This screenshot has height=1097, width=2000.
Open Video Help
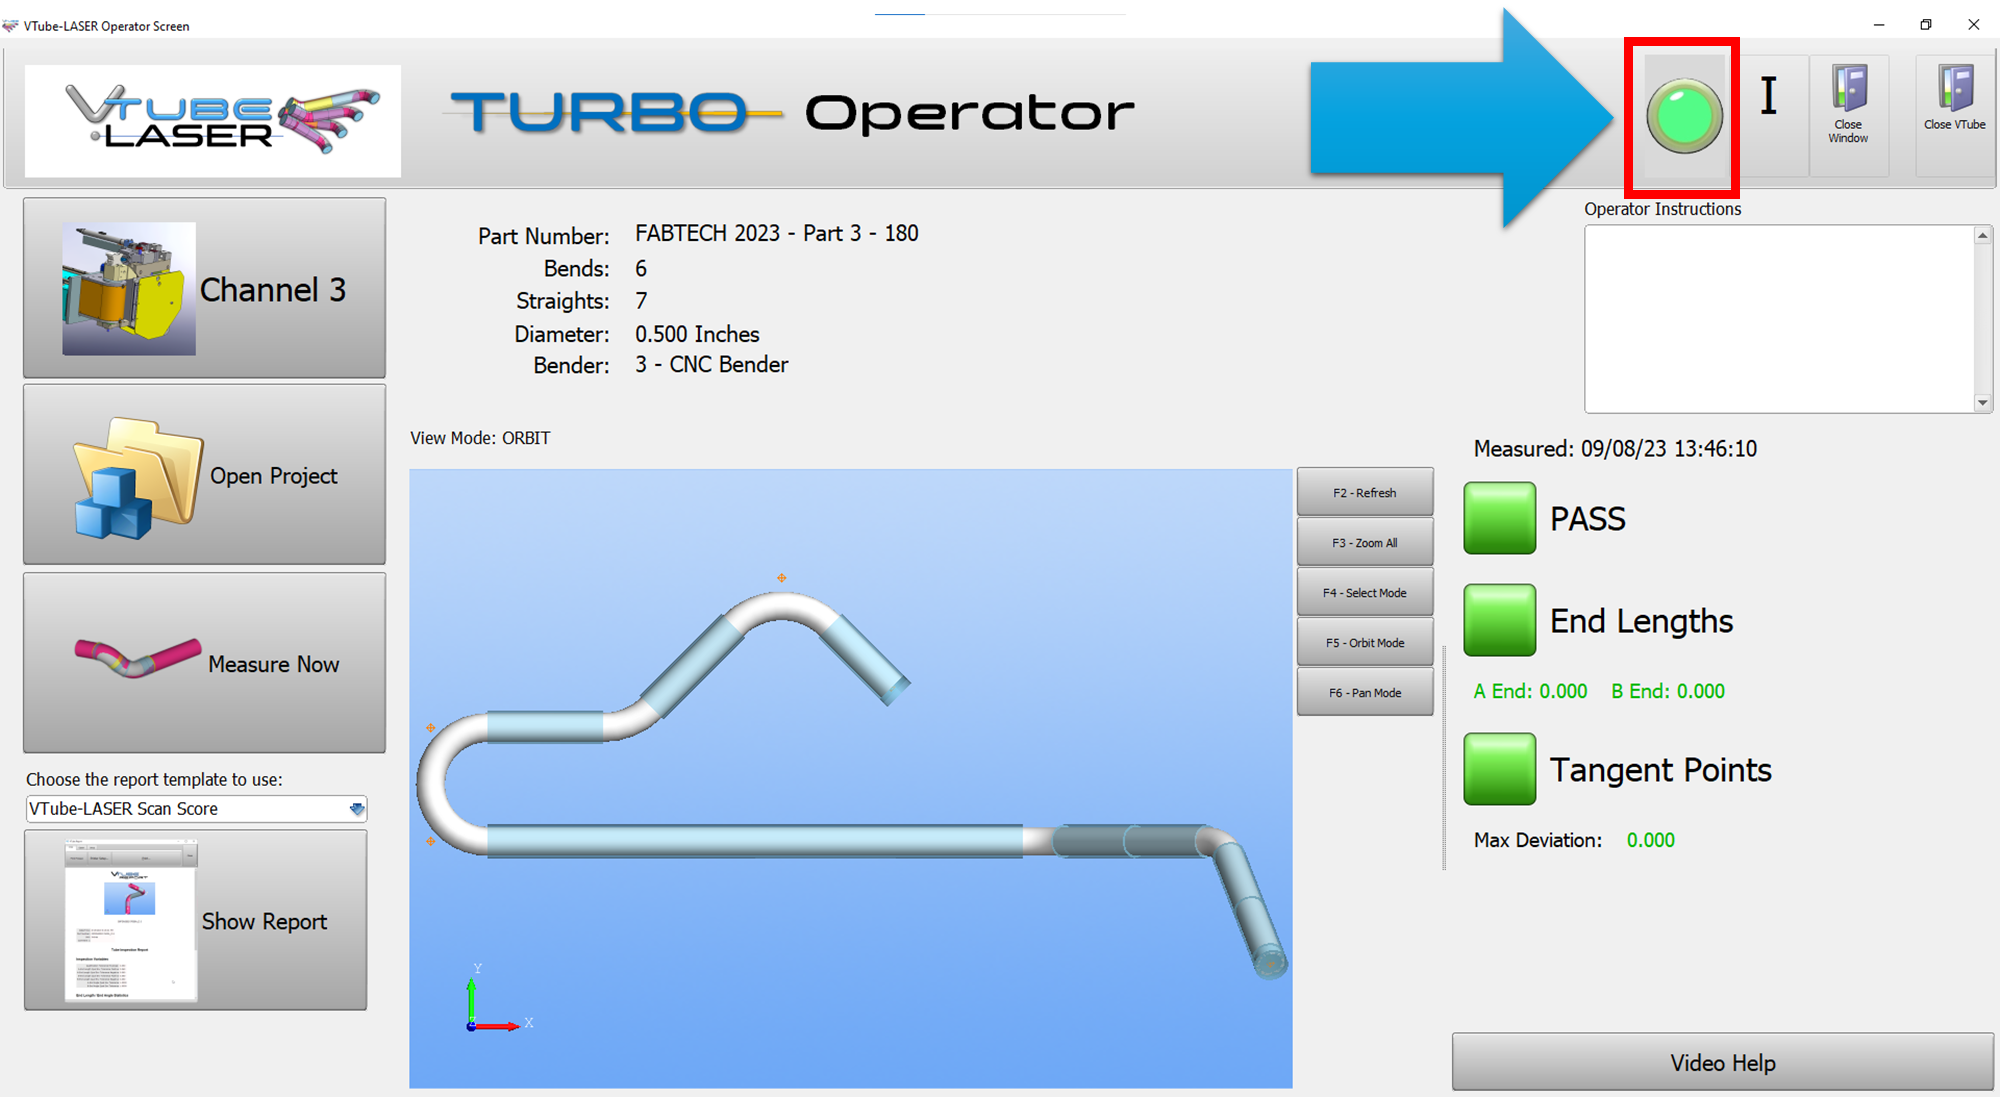pyautogui.click(x=1721, y=1062)
